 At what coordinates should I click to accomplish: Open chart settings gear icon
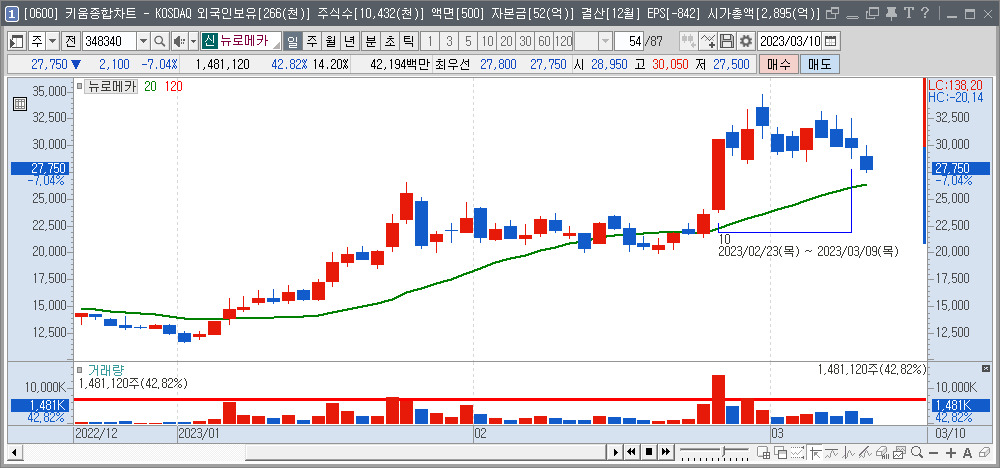(x=745, y=41)
